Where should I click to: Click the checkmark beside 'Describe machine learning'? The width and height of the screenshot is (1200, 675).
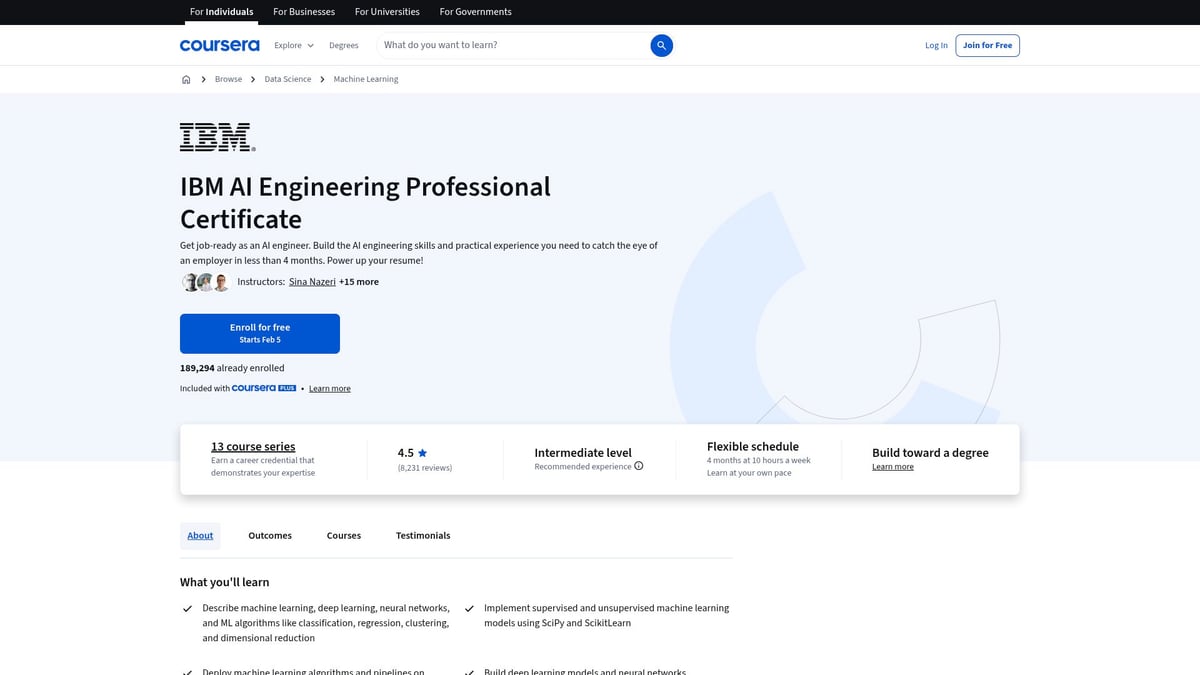[187, 608]
